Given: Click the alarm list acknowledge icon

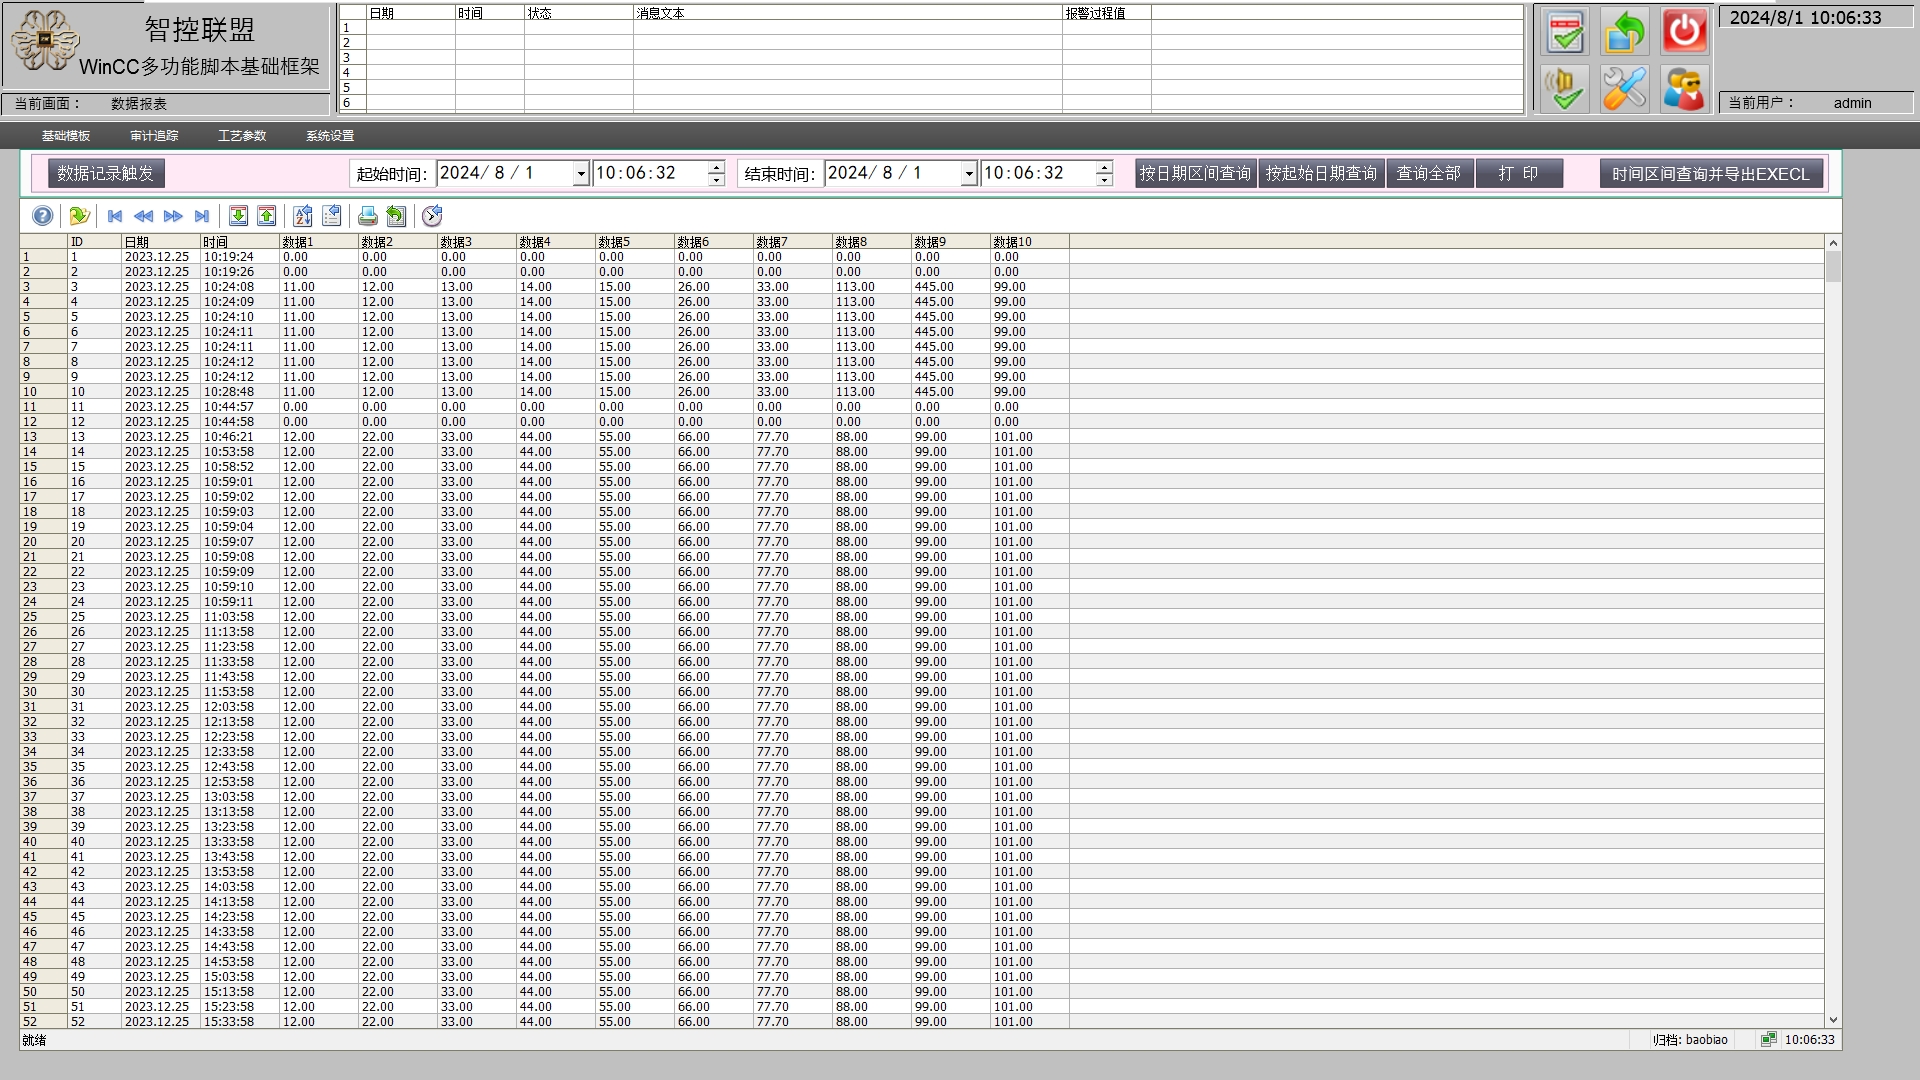Looking at the screenshot, I should pyautogui.click(x=1564, y=31).
